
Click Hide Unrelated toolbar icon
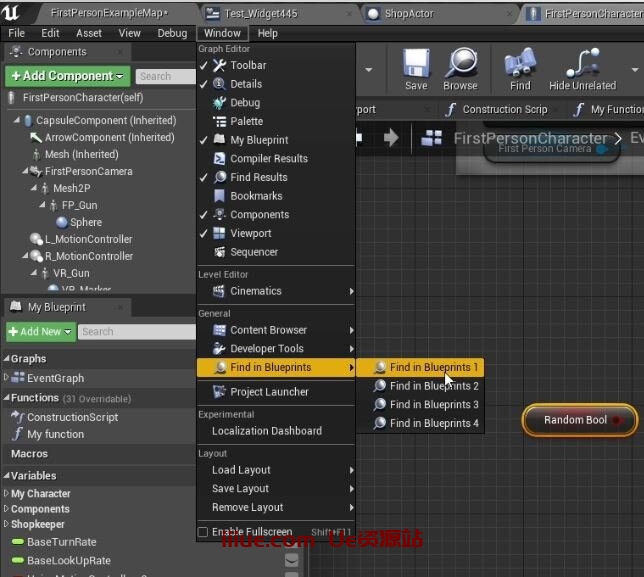pos(582,70)
